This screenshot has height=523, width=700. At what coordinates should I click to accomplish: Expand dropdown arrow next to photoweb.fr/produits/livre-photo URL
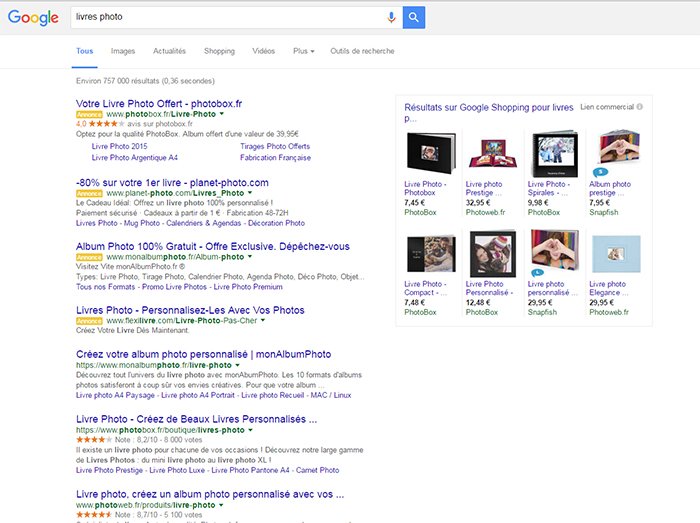pos(221,505)
